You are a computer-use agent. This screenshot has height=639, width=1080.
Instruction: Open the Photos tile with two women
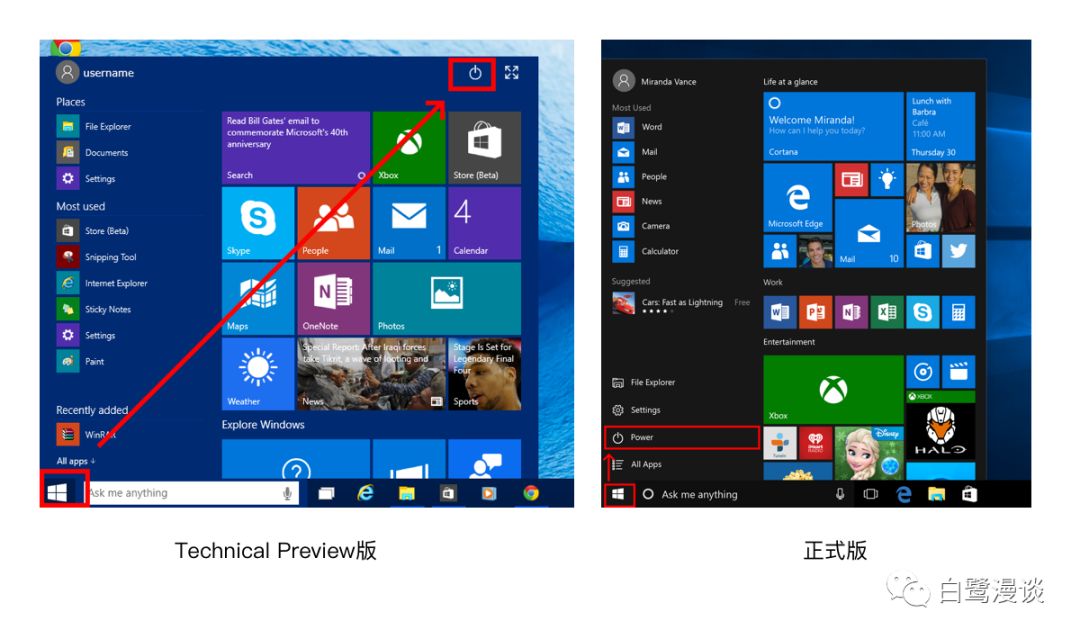point(940,197)
